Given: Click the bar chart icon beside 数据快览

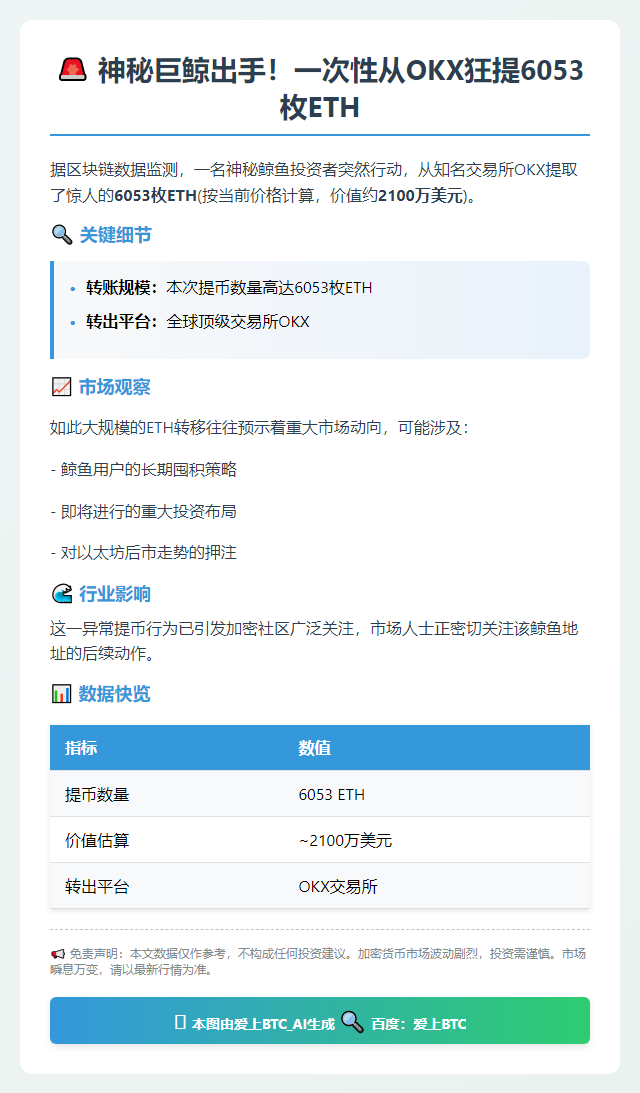Looking at the screenshot, I should click(x=61, y=694).
